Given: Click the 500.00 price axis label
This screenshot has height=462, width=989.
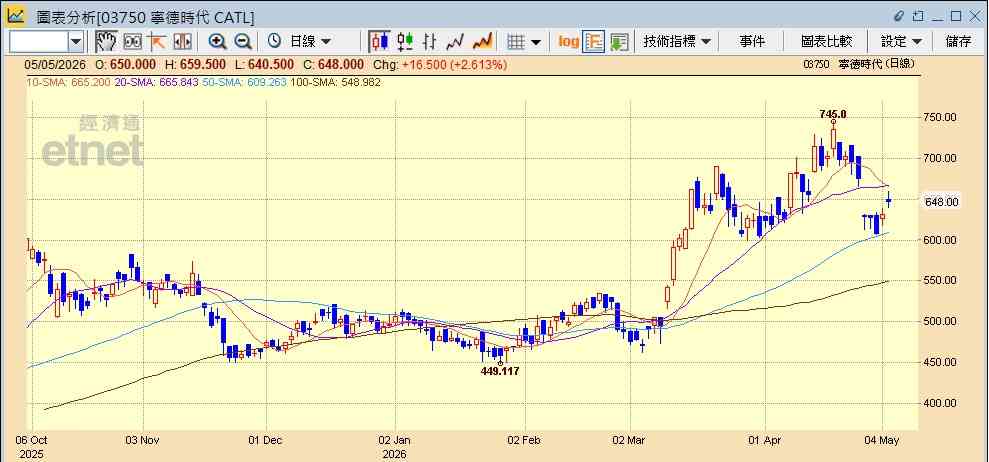Looking at the screenshot, I should click(x=942, y=321).
